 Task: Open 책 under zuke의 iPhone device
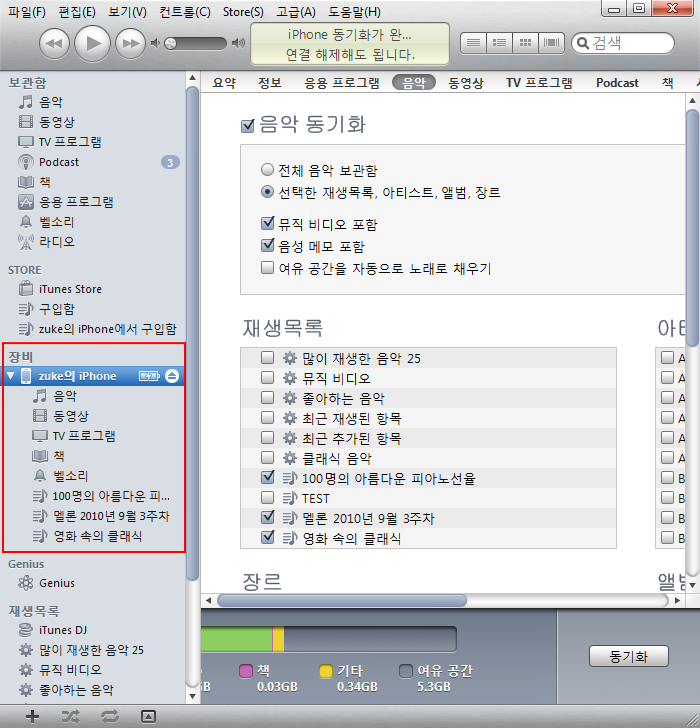coord(58,456)
